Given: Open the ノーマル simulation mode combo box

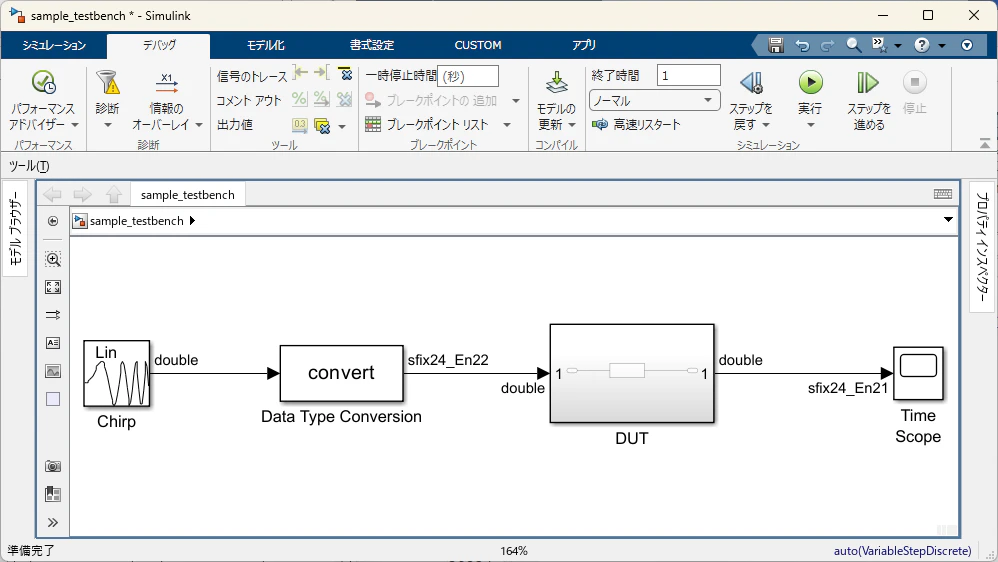Looking at the screenshot, I should point(654,101).
